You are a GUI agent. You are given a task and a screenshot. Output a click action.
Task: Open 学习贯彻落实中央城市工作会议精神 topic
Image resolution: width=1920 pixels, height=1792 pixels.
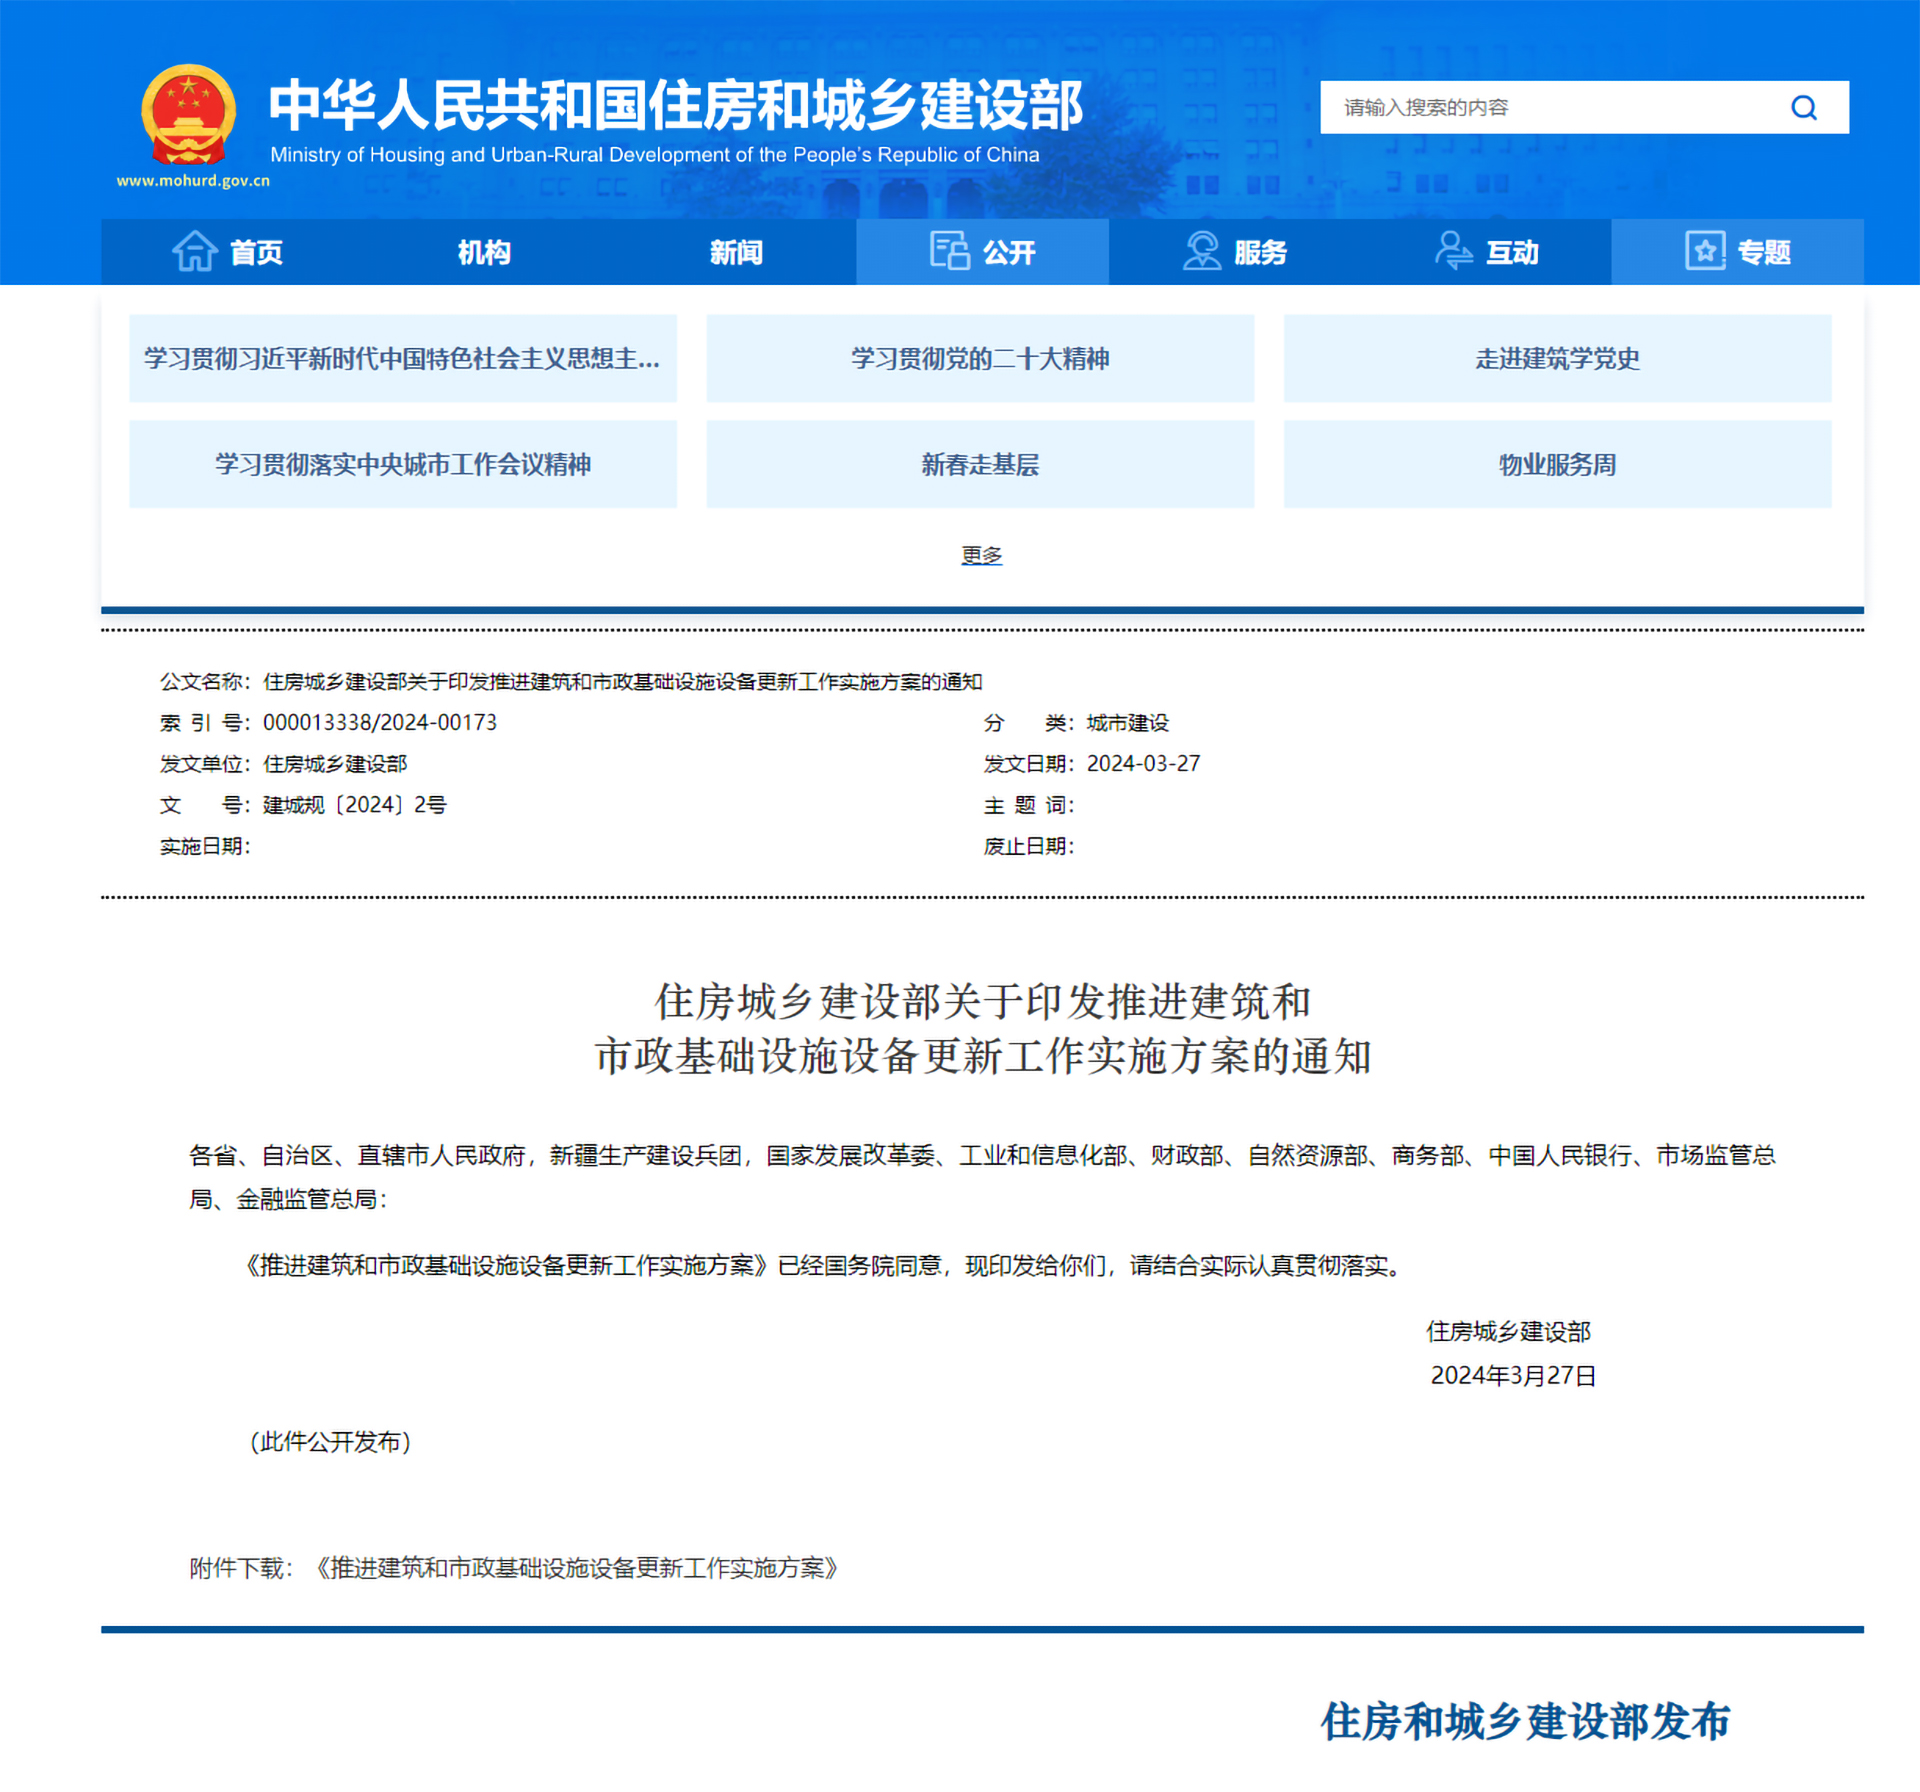(403, 464)
